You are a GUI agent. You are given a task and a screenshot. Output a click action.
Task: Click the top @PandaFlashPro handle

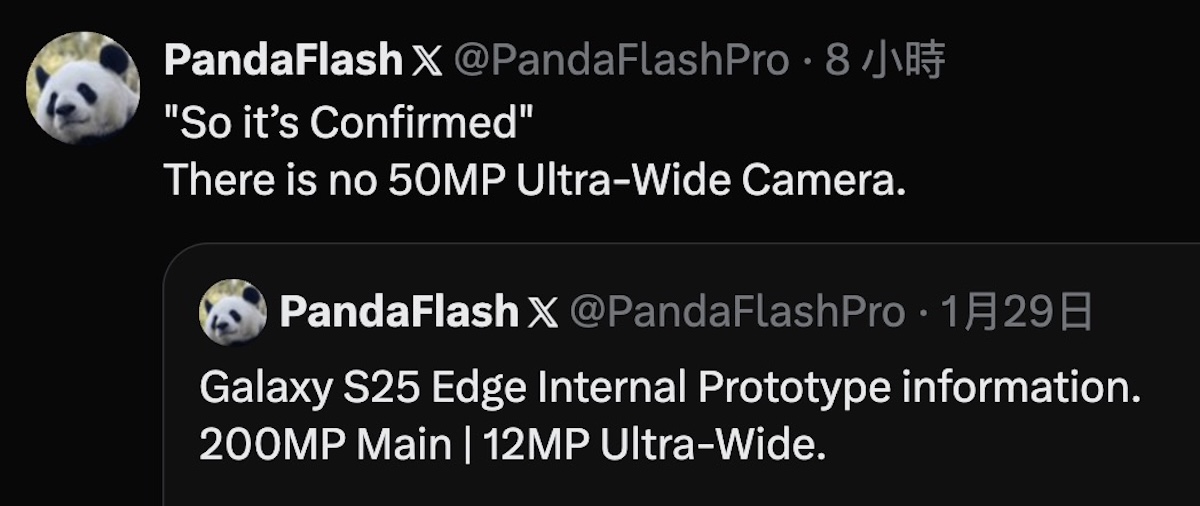[x=621, y=62]
